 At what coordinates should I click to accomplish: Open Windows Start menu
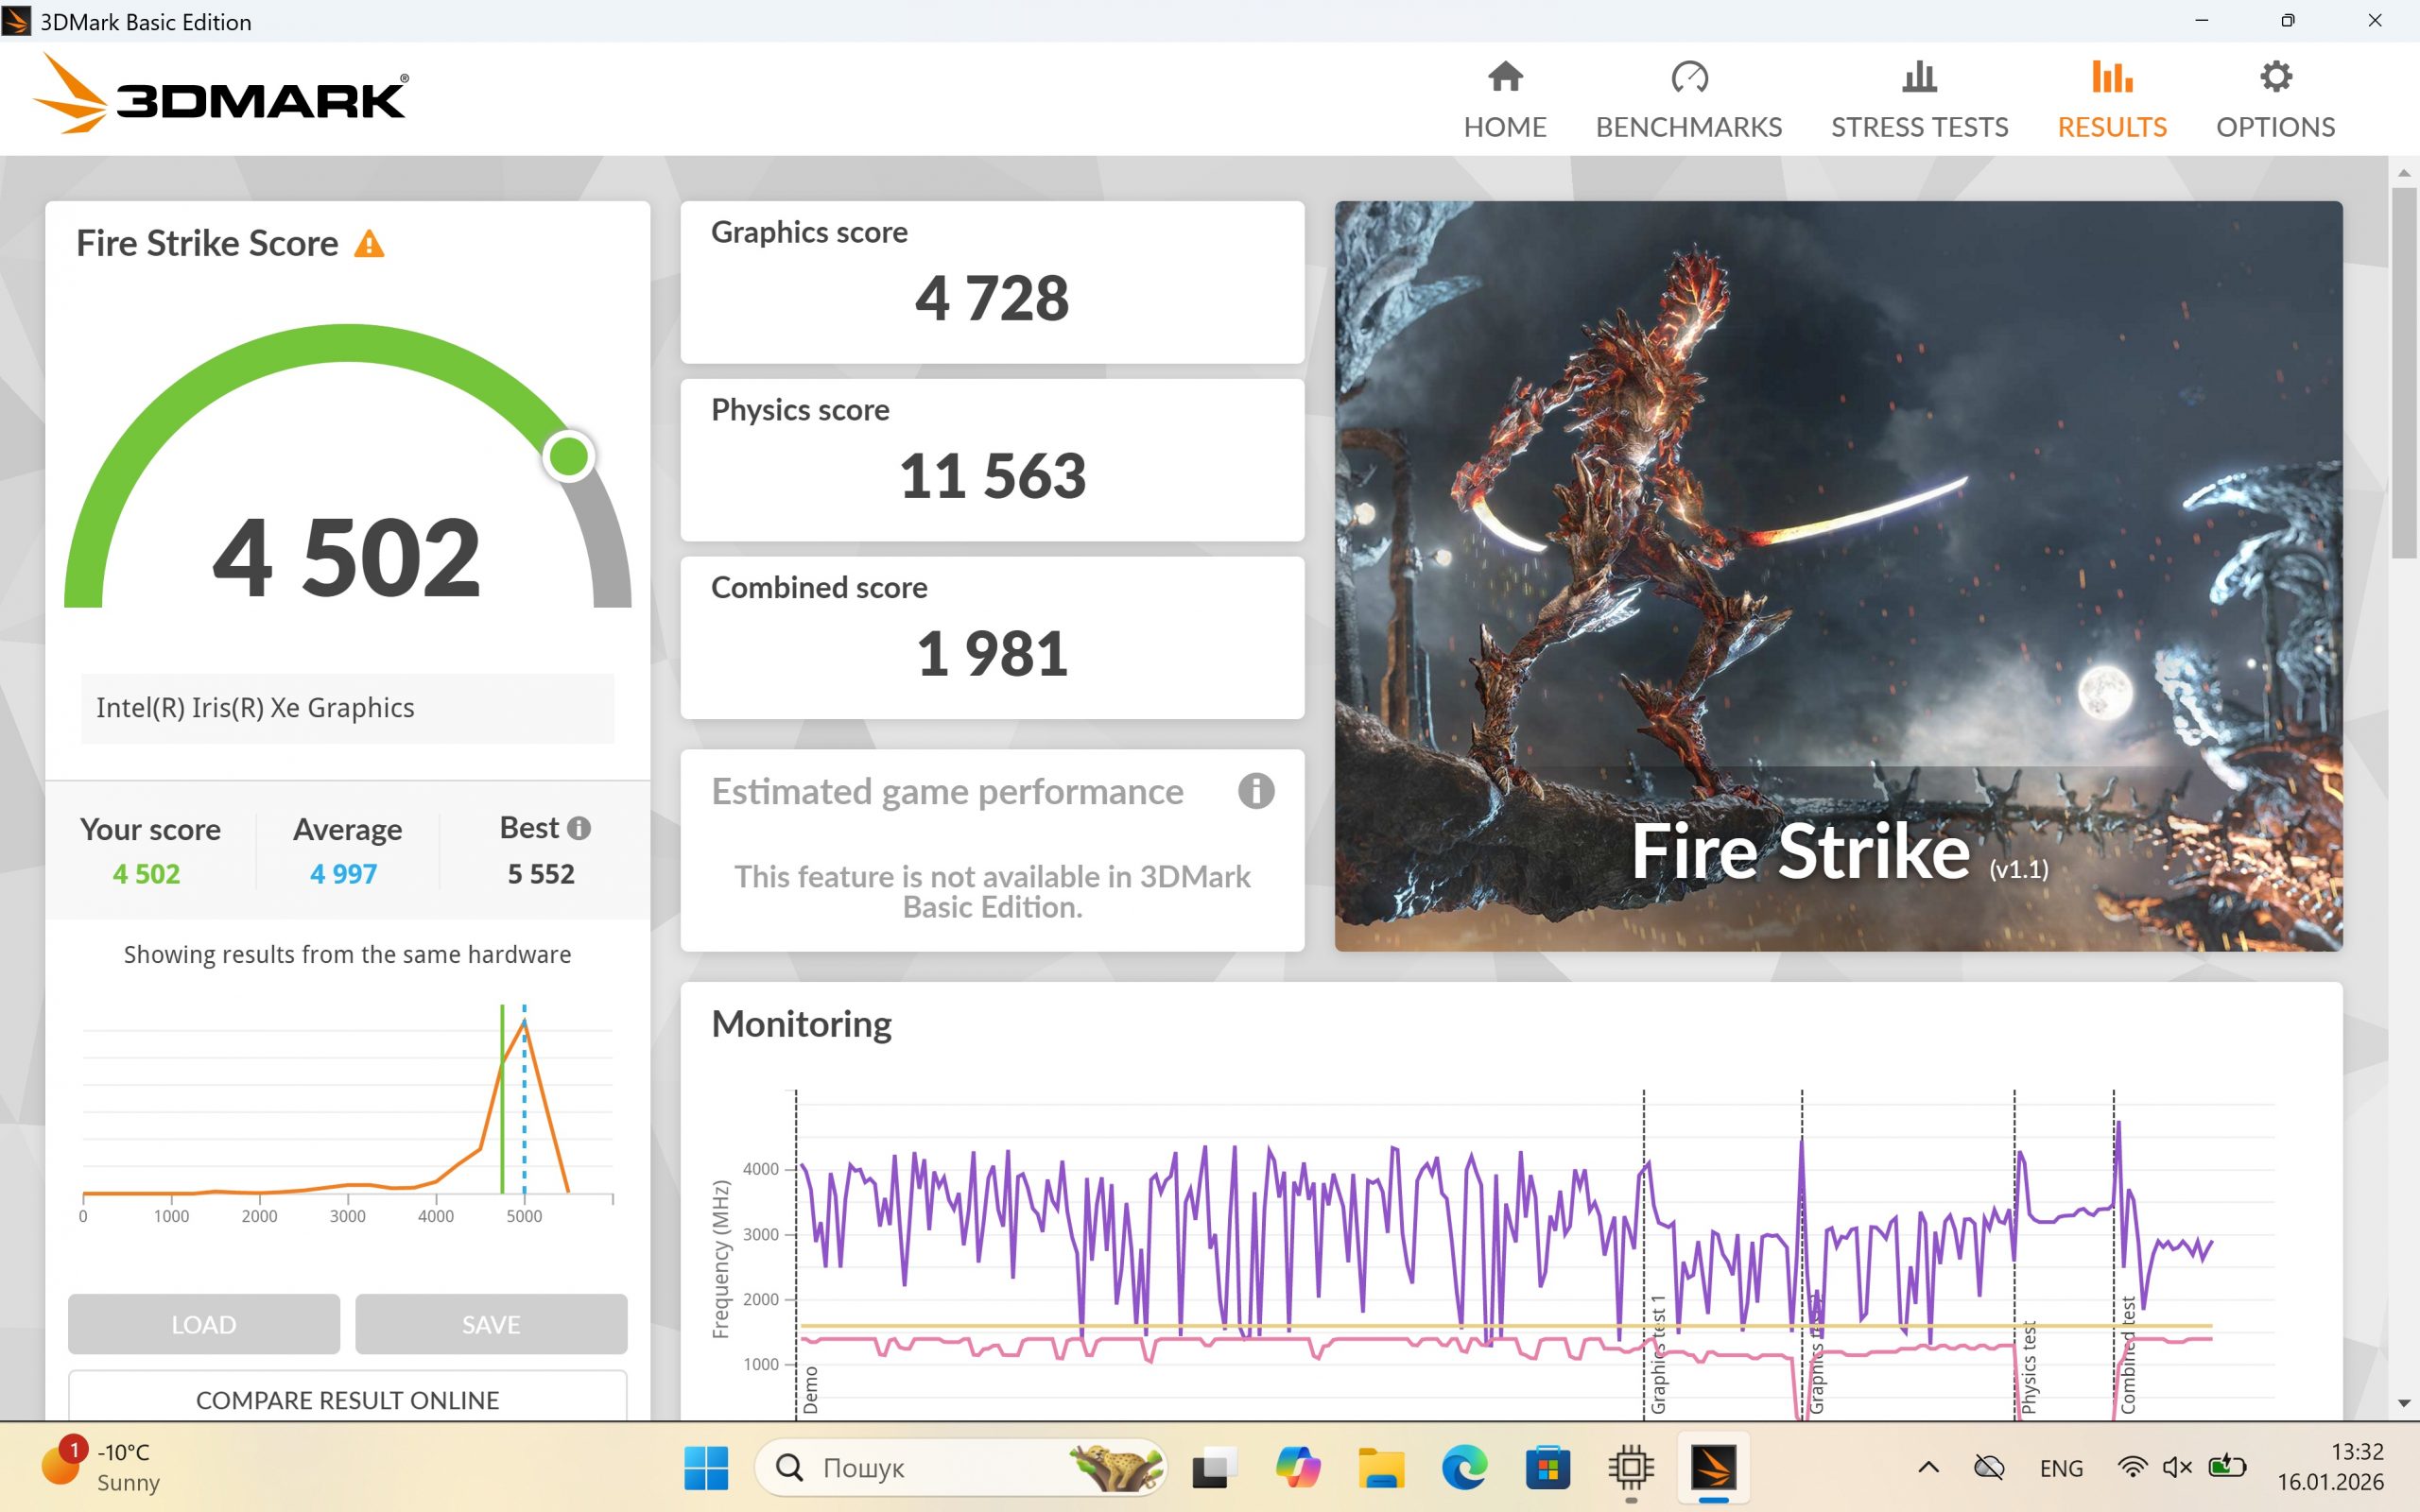[x=706, y=1467]
